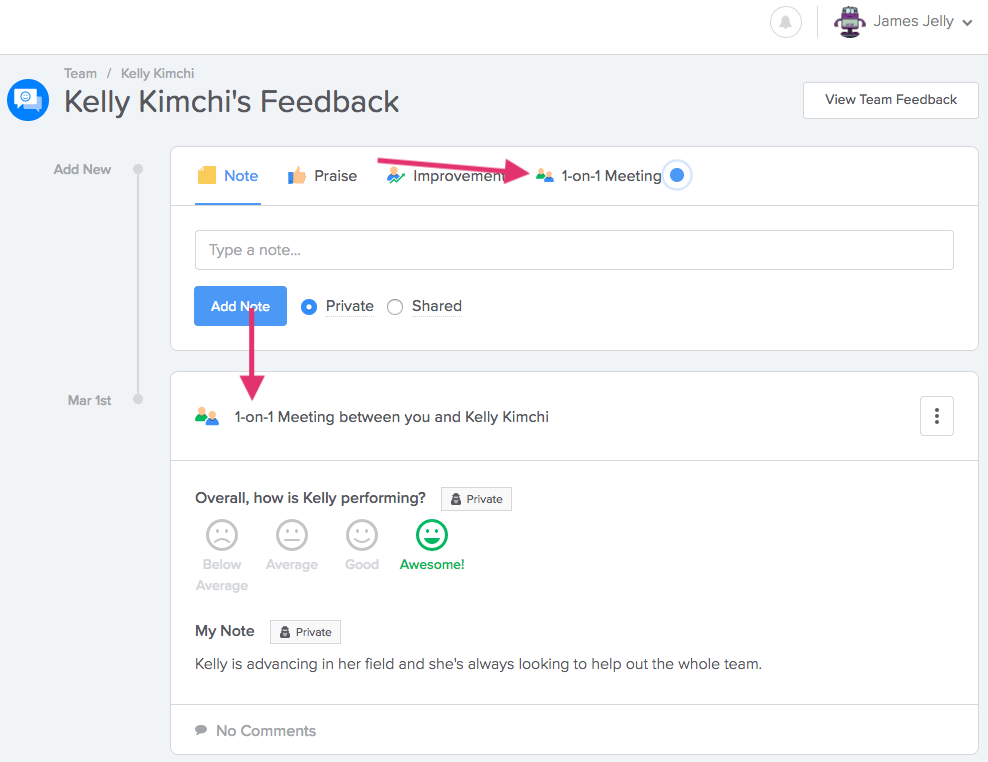The image size is (988, 762).
Task: Toggle Private lock badge next to My Note
Action: [x=306, y=632]
